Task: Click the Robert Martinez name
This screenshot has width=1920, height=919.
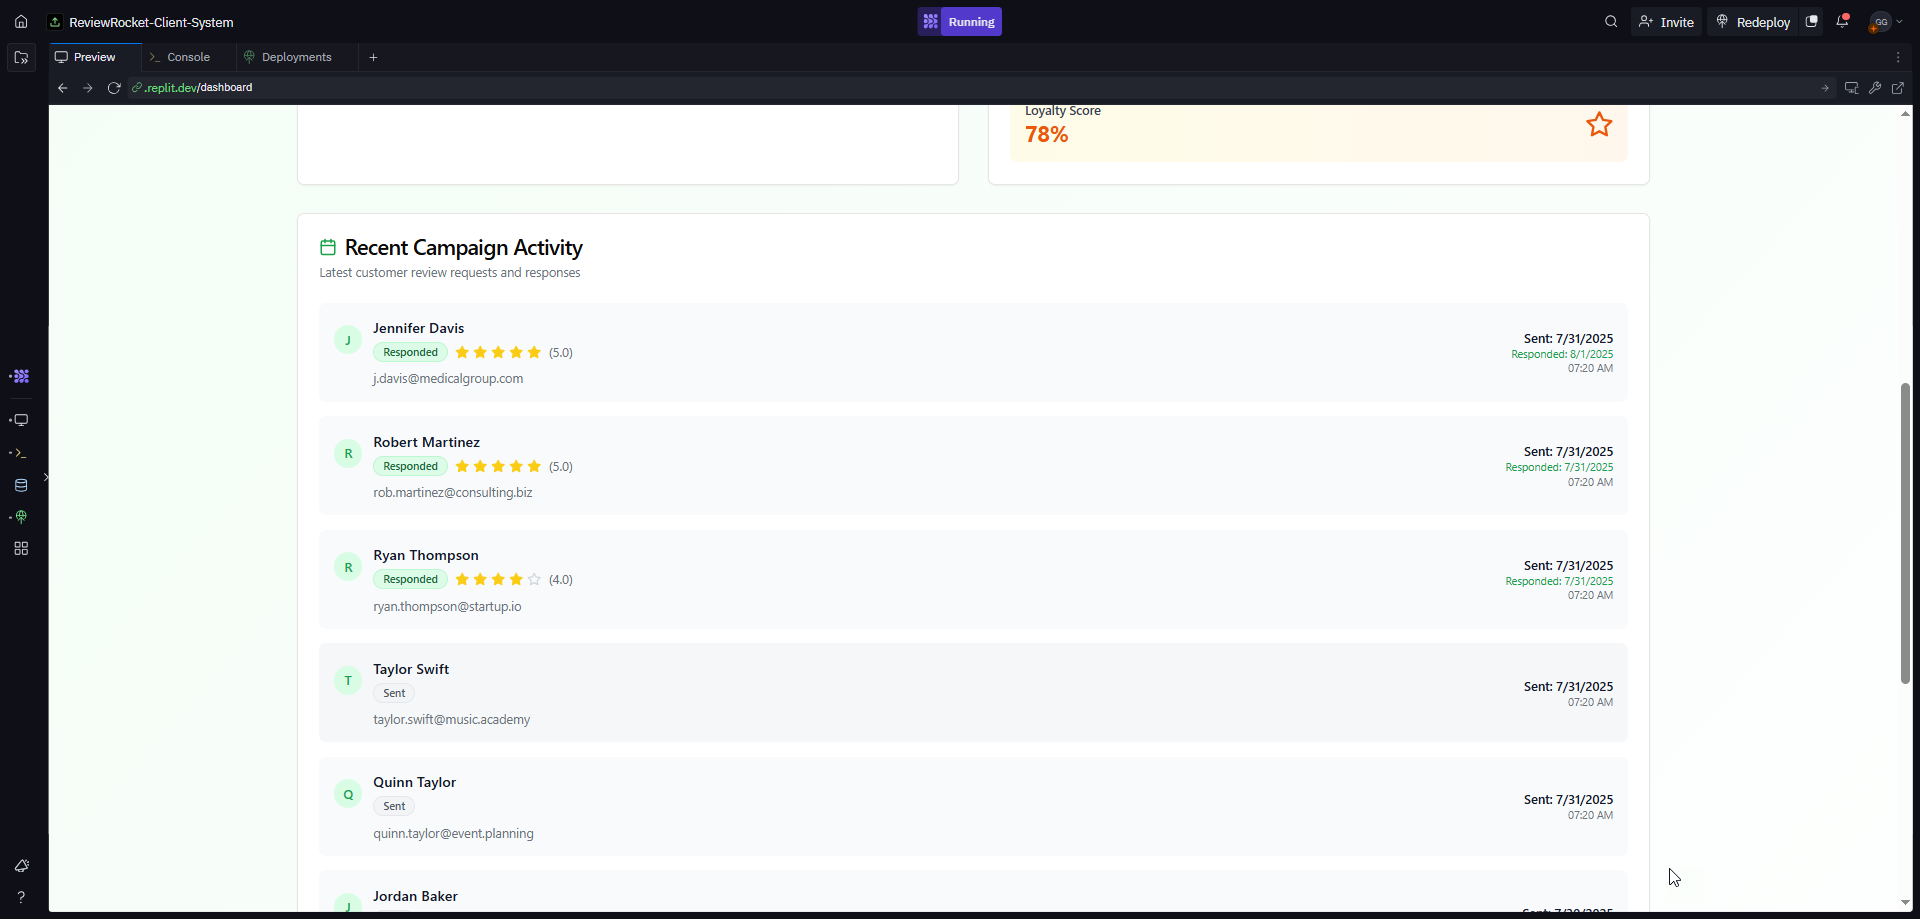Action: (x=426, y=442)
